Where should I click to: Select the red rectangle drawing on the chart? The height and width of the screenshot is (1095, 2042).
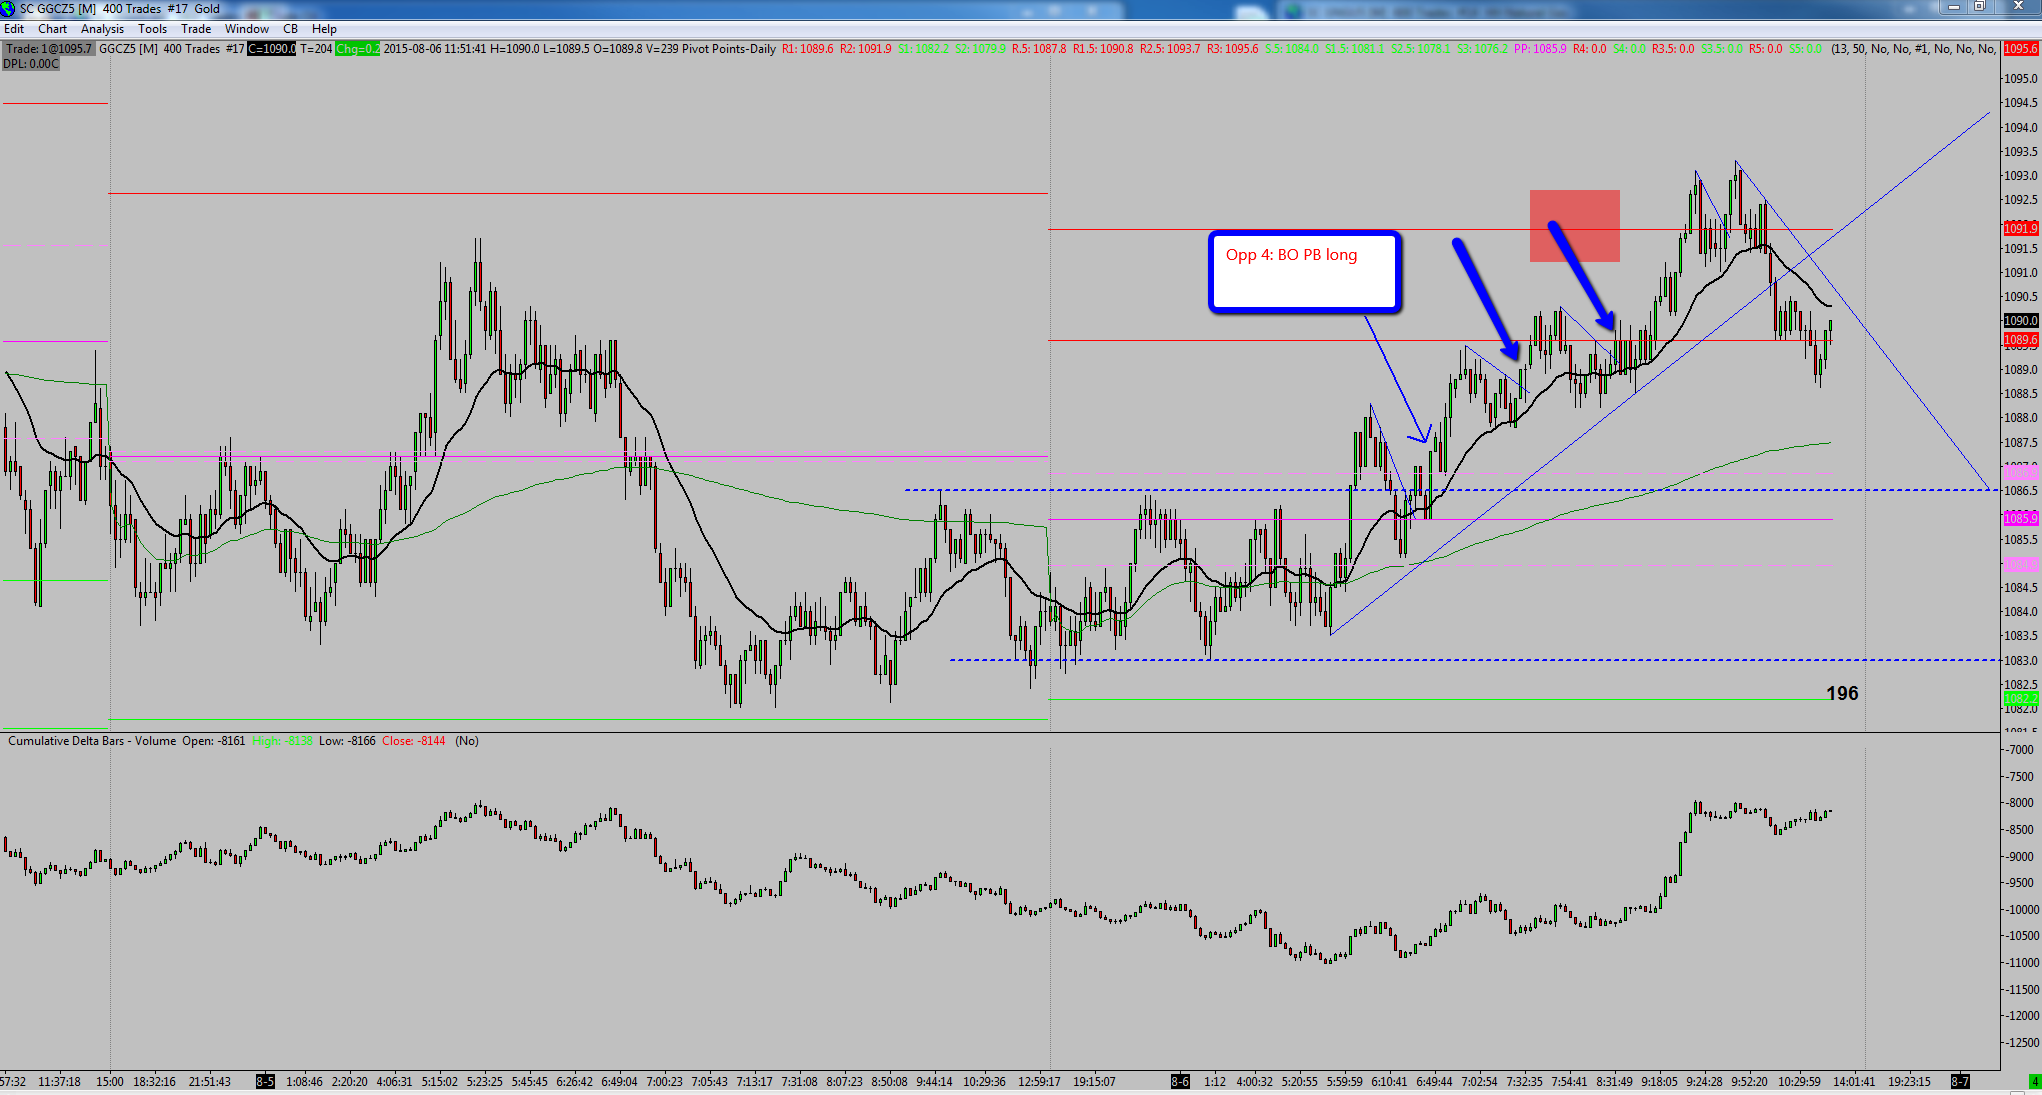coord(1575,226)
